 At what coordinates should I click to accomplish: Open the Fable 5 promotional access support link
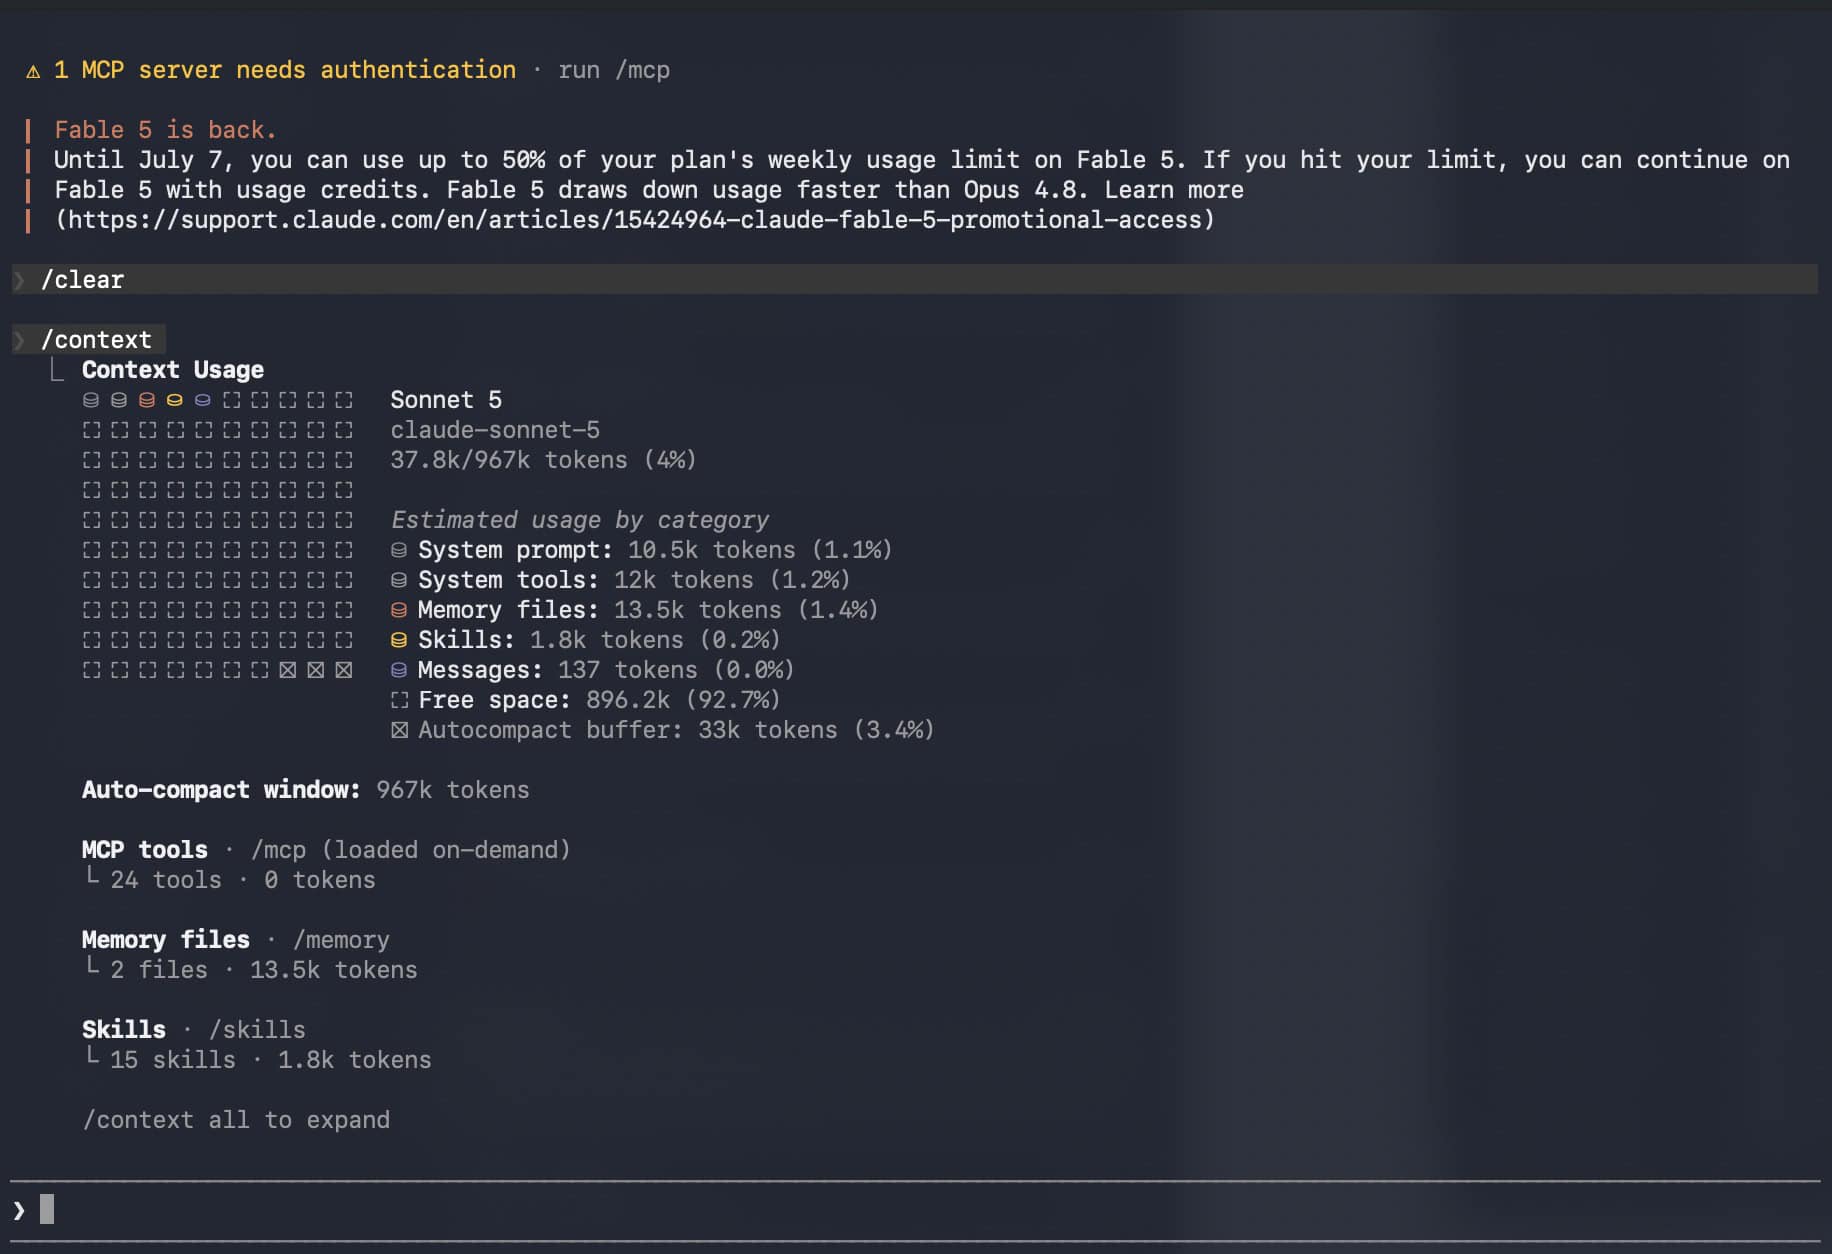tap(634, 220)
